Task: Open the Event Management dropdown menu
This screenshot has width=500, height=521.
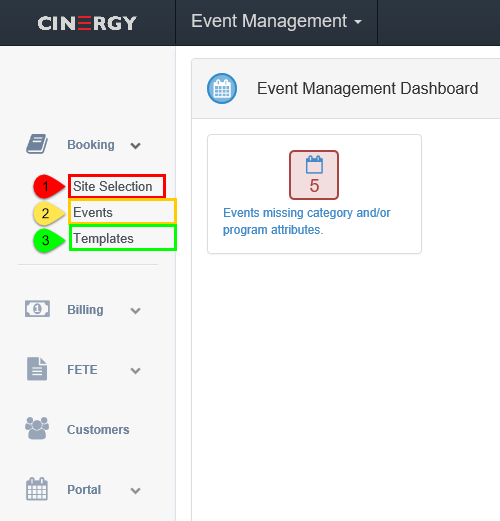Action: click(276, 21)
